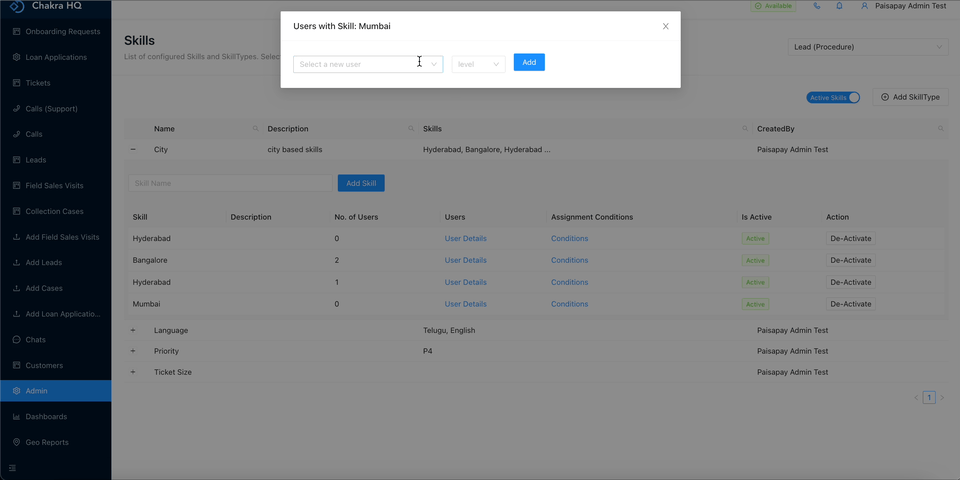Click the Add Cases upload icon
The width and height of the screenshot is (960, 480).
[x=17, y=288]
